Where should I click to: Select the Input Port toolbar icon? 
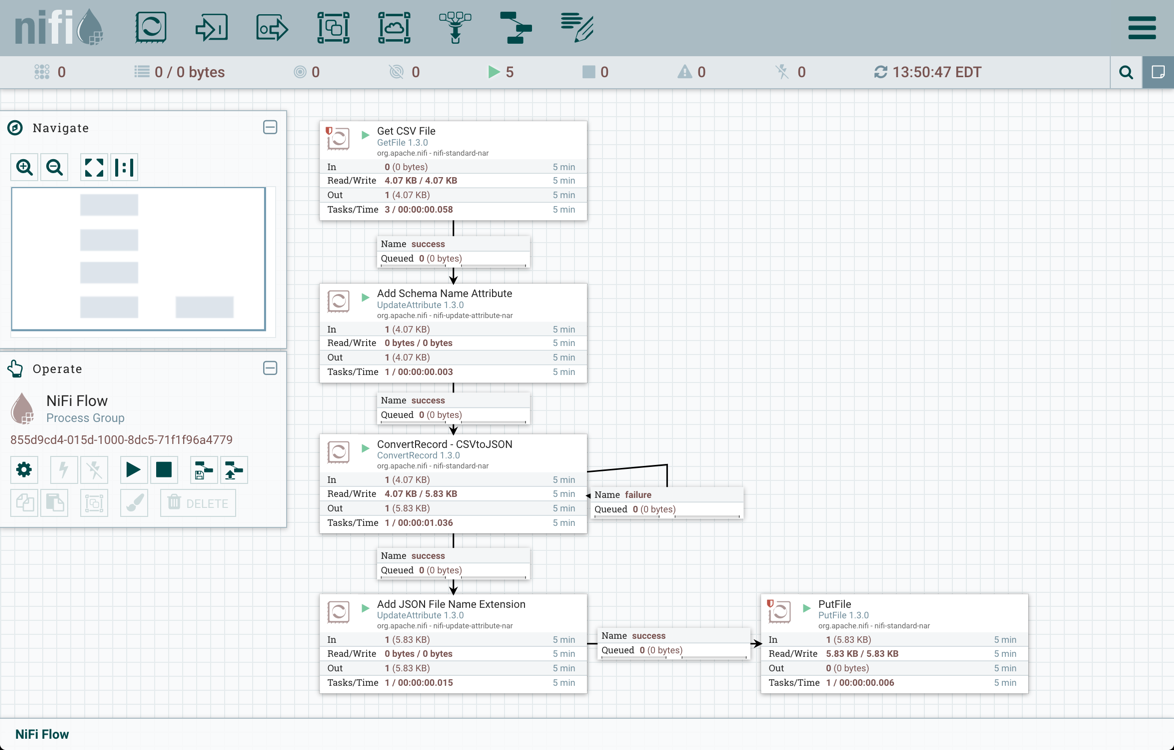tap(211, 27)
